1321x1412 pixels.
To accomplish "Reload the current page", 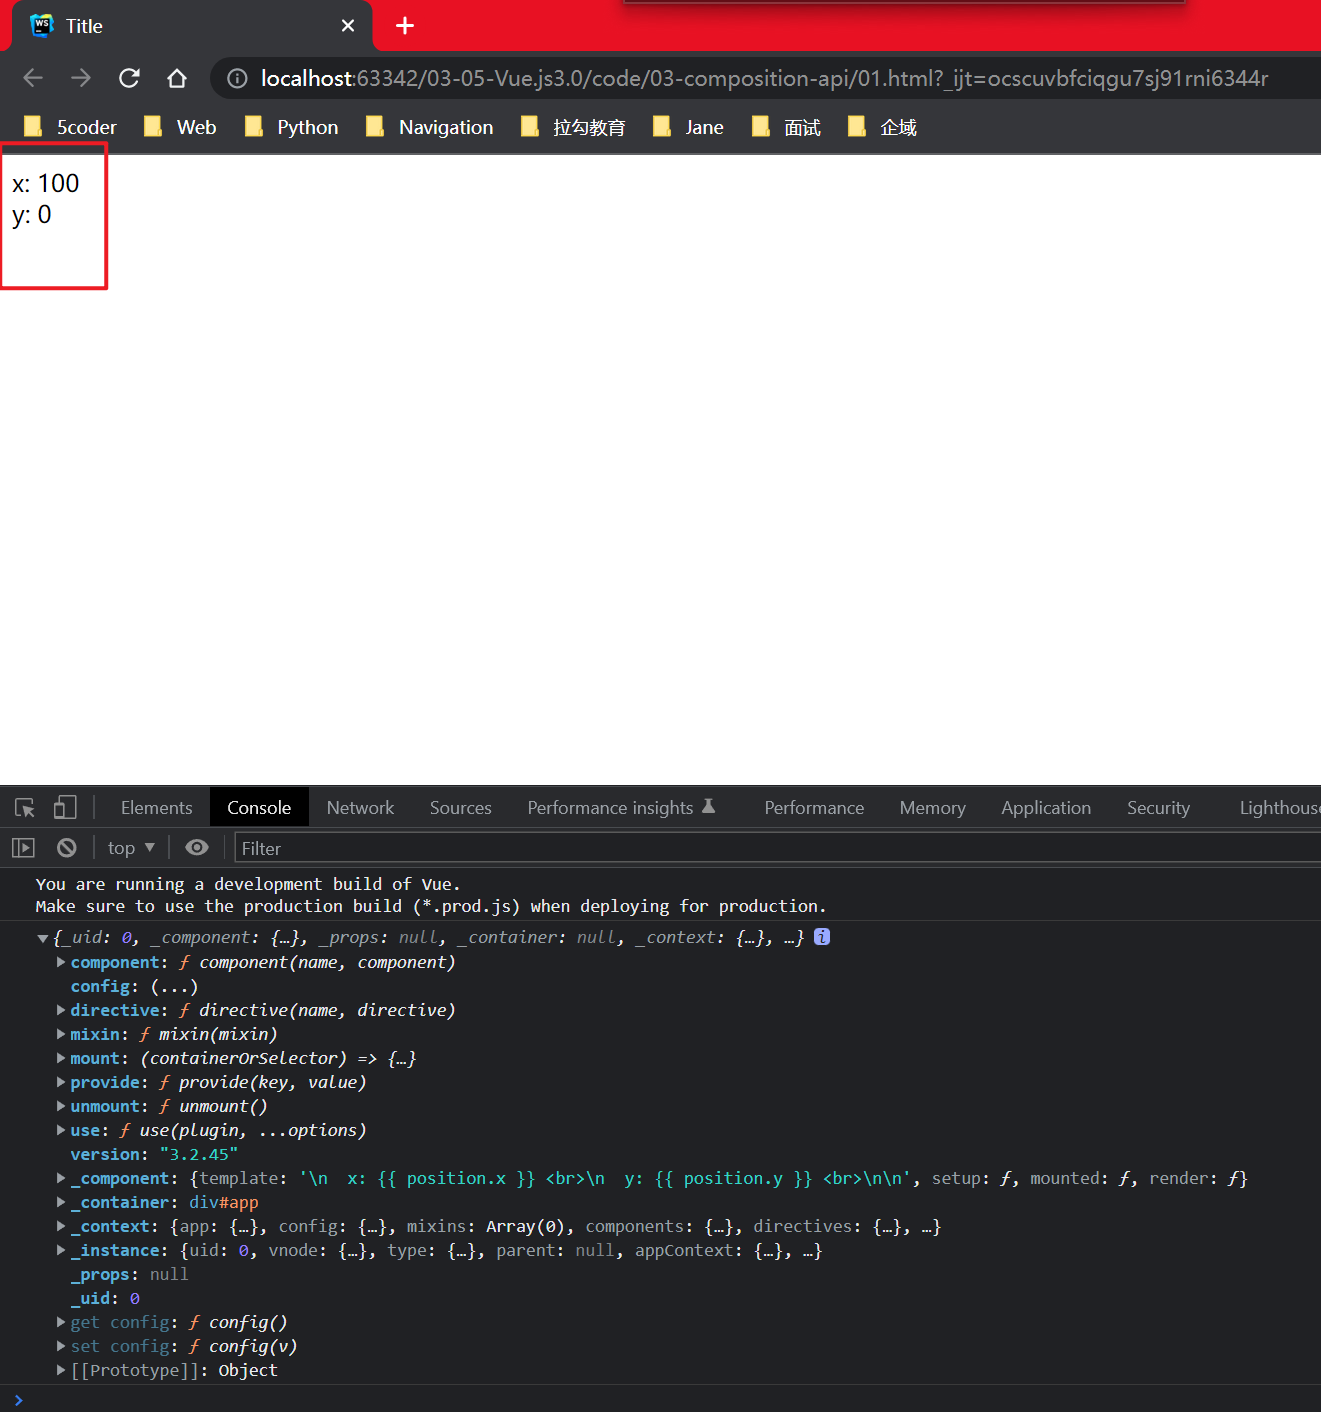I will (129, 78).
